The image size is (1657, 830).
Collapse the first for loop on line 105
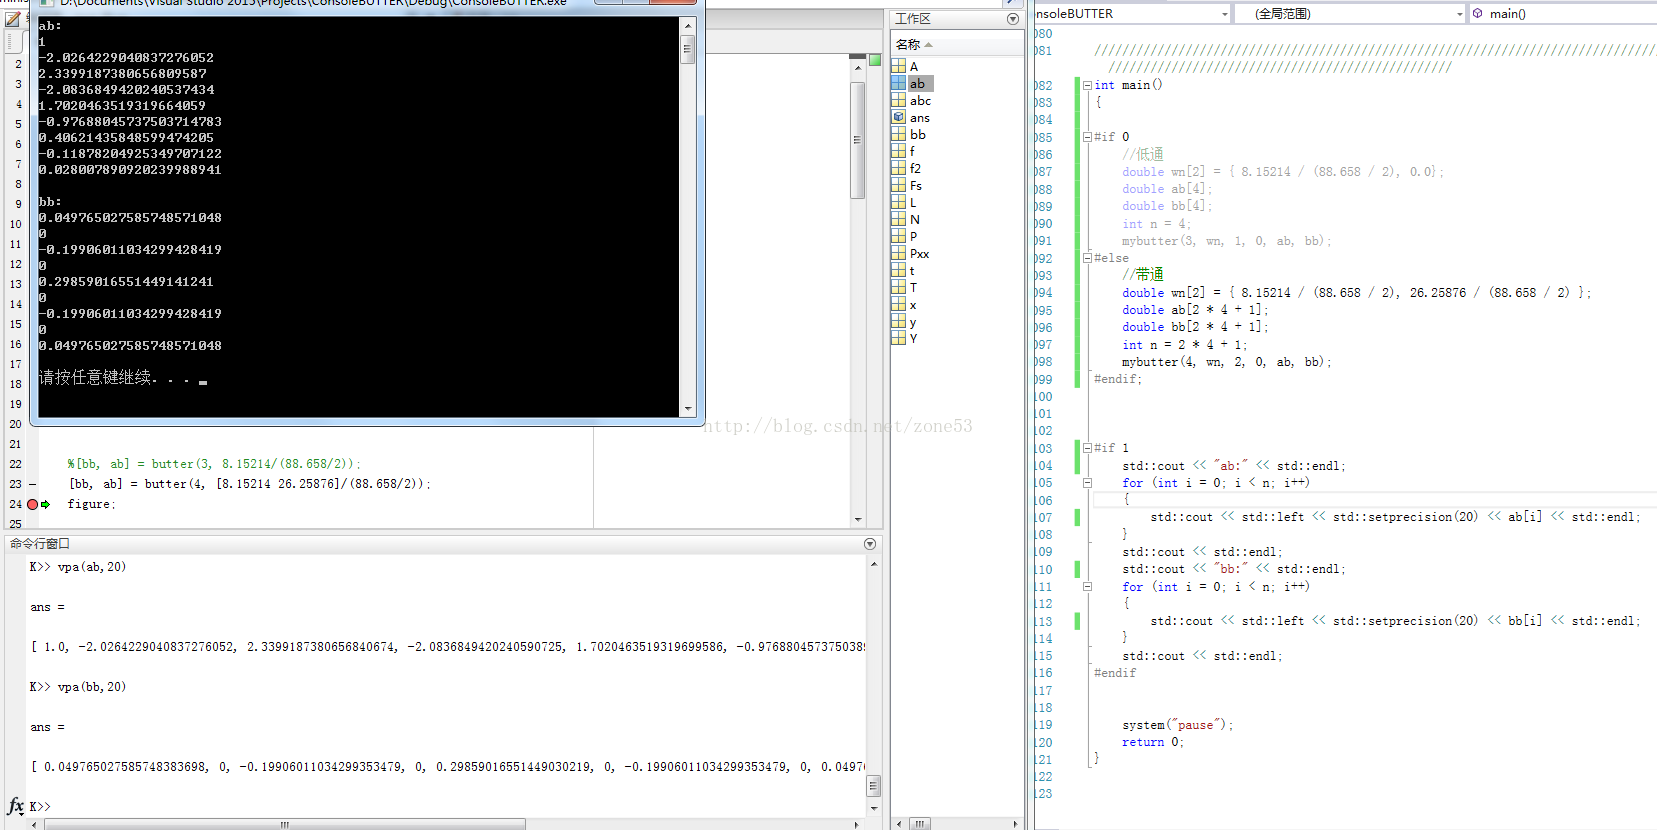coord(1087,483)
